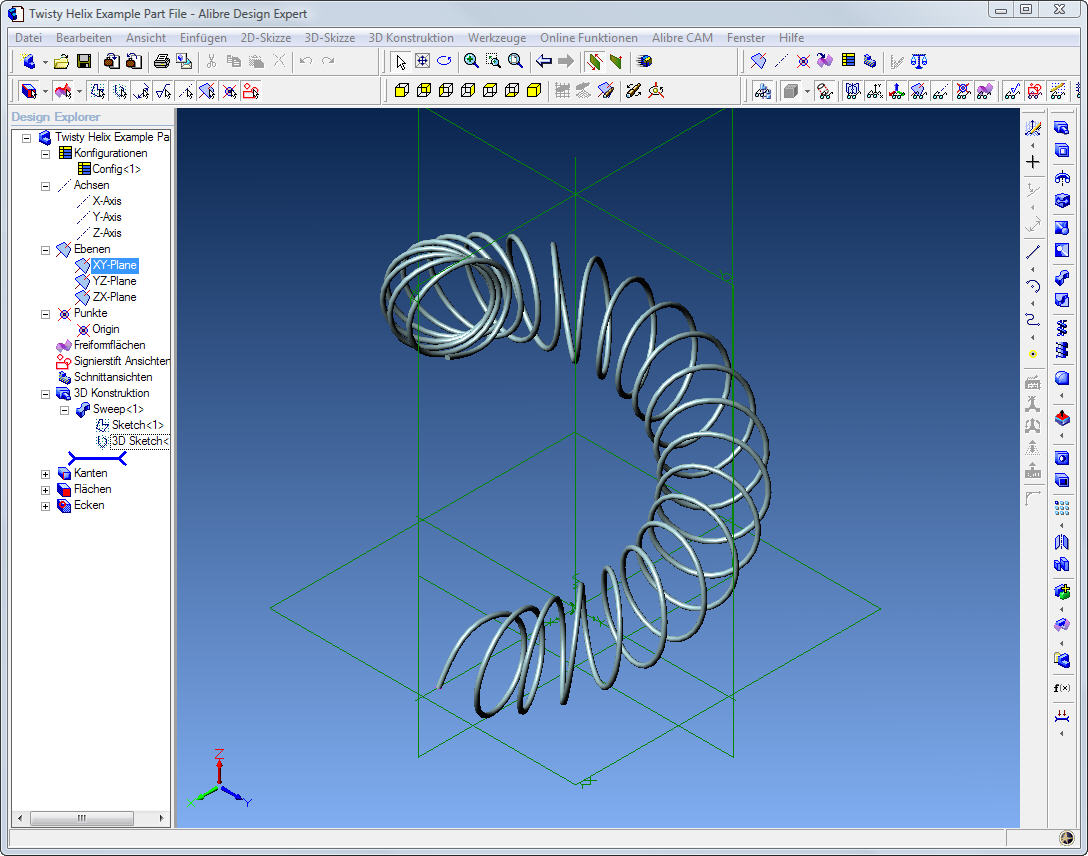Viewport: 1088px width, 856px height.
Task: Expand the Kanten tree node
Action: (45, 474)
